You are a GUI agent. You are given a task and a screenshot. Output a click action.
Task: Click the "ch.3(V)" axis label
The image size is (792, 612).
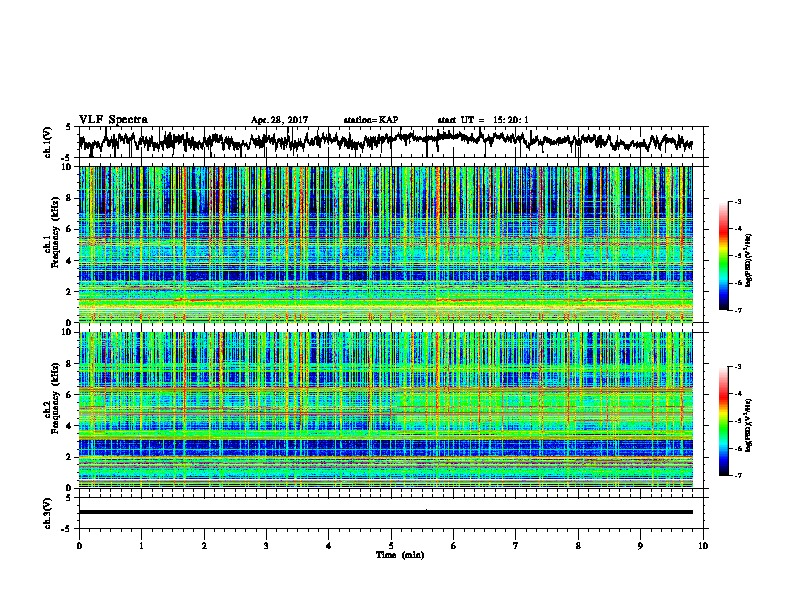48,513
